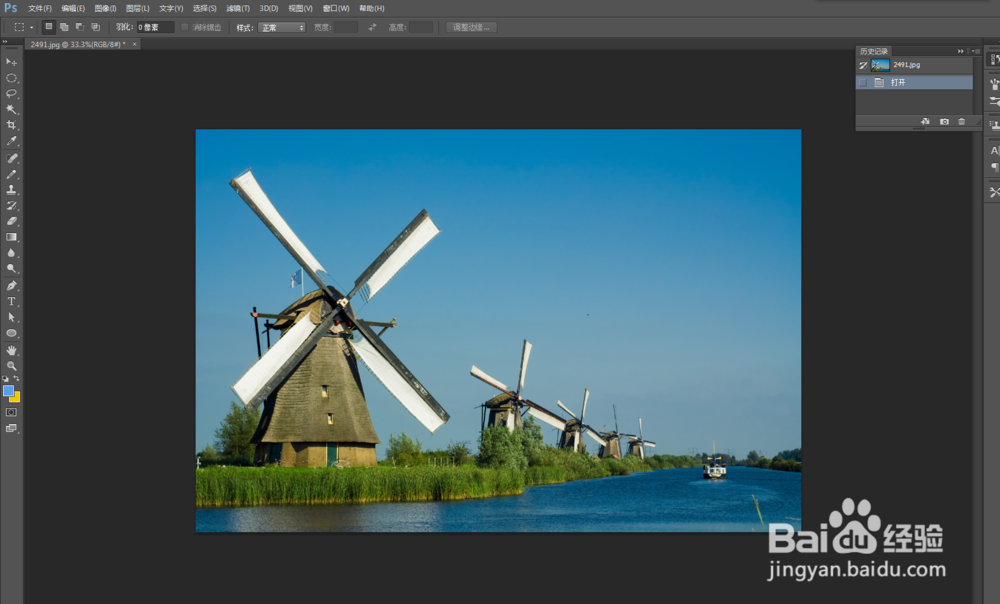This screenshot has width=1000, height=604.
Task: Swap foreground and background colors
Action: click(x=17, y=379)
